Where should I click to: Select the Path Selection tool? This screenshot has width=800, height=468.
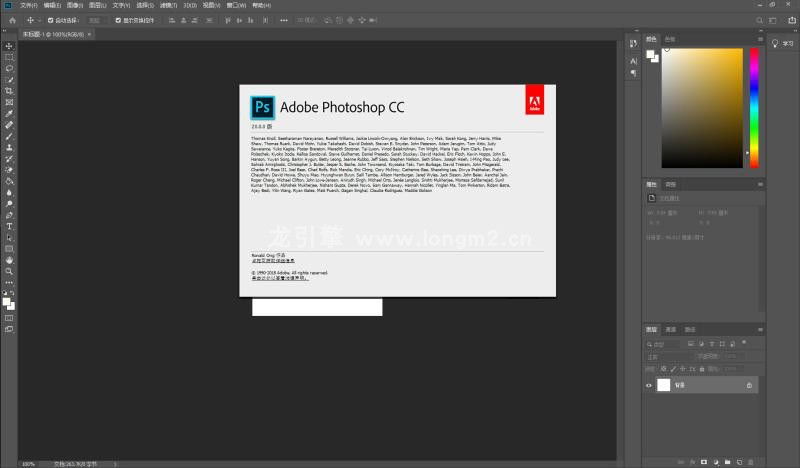click(9, 237)
